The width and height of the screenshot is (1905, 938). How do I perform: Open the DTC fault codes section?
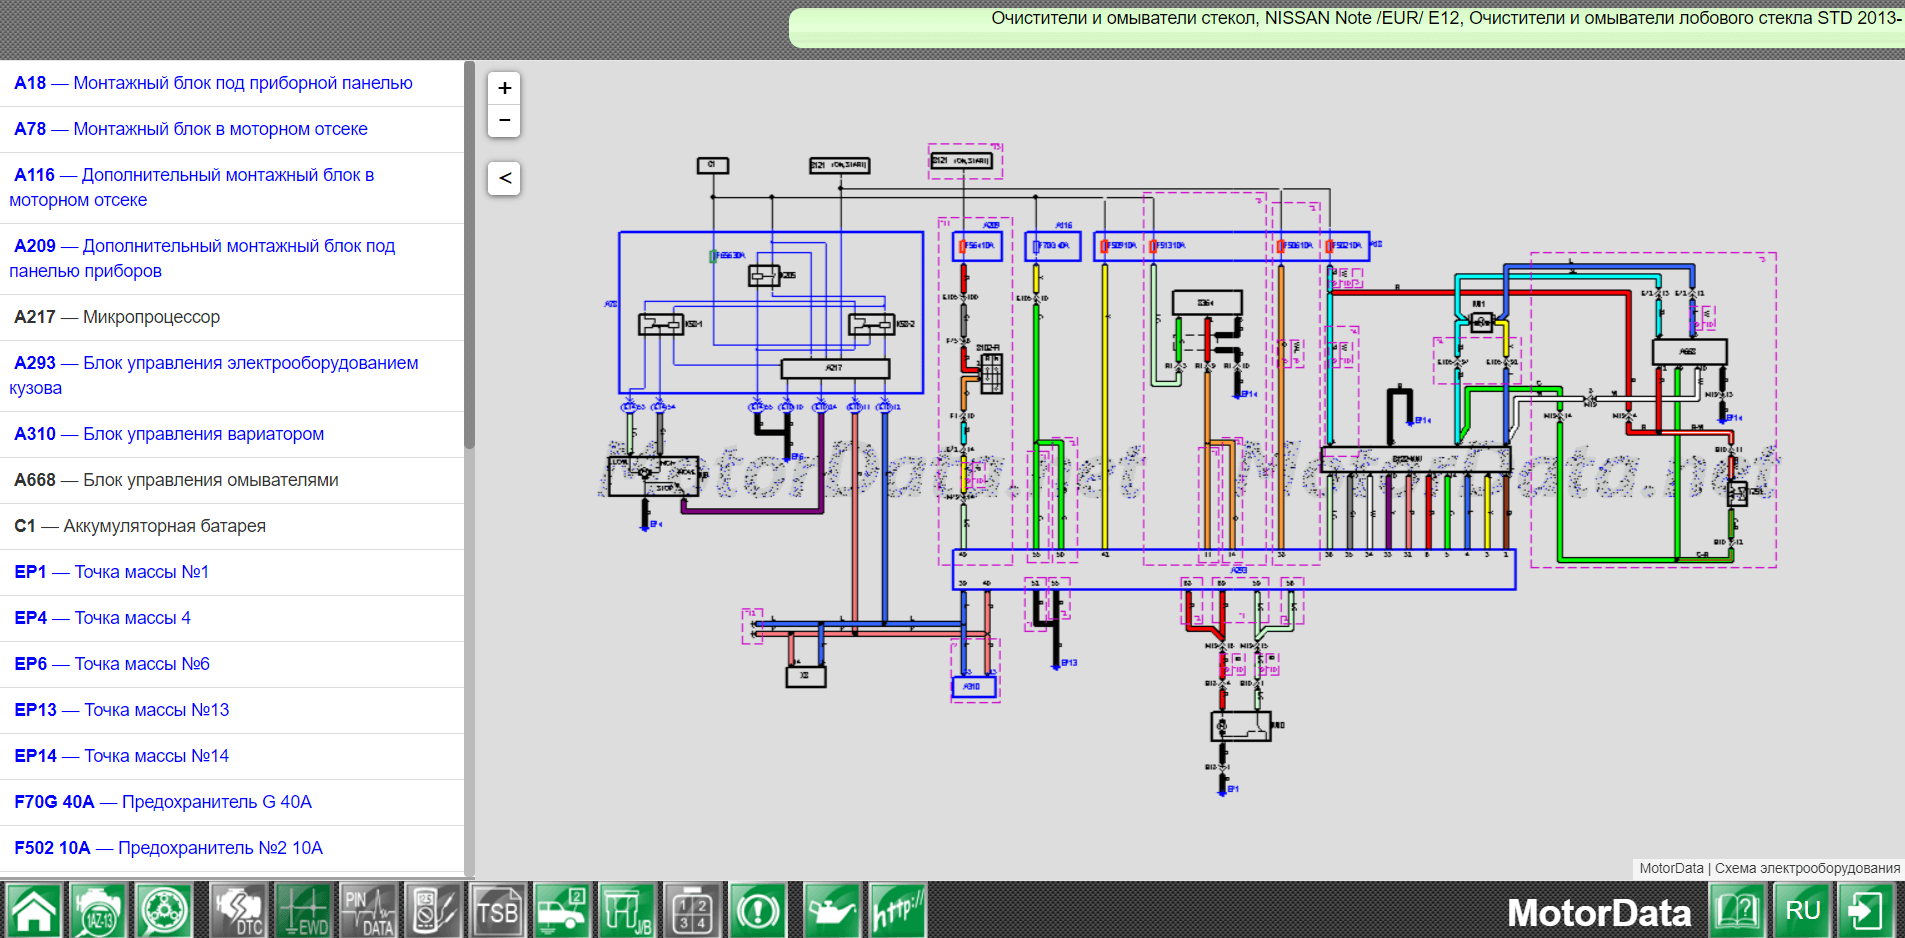[238, 911]
